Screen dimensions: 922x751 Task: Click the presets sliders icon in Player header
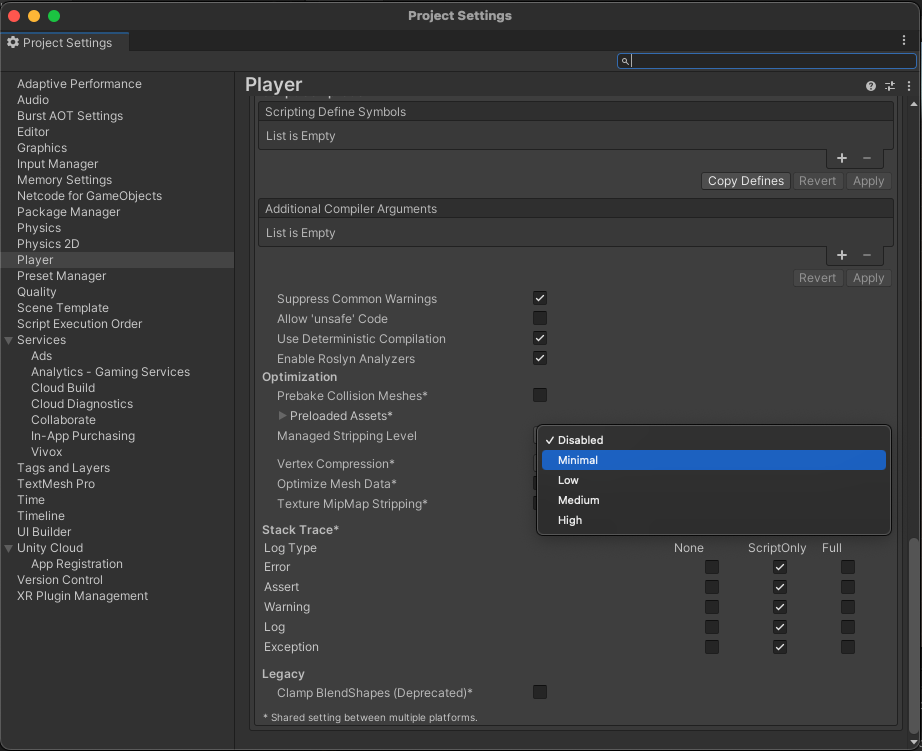pyautogui.click(x=889, y=85)
